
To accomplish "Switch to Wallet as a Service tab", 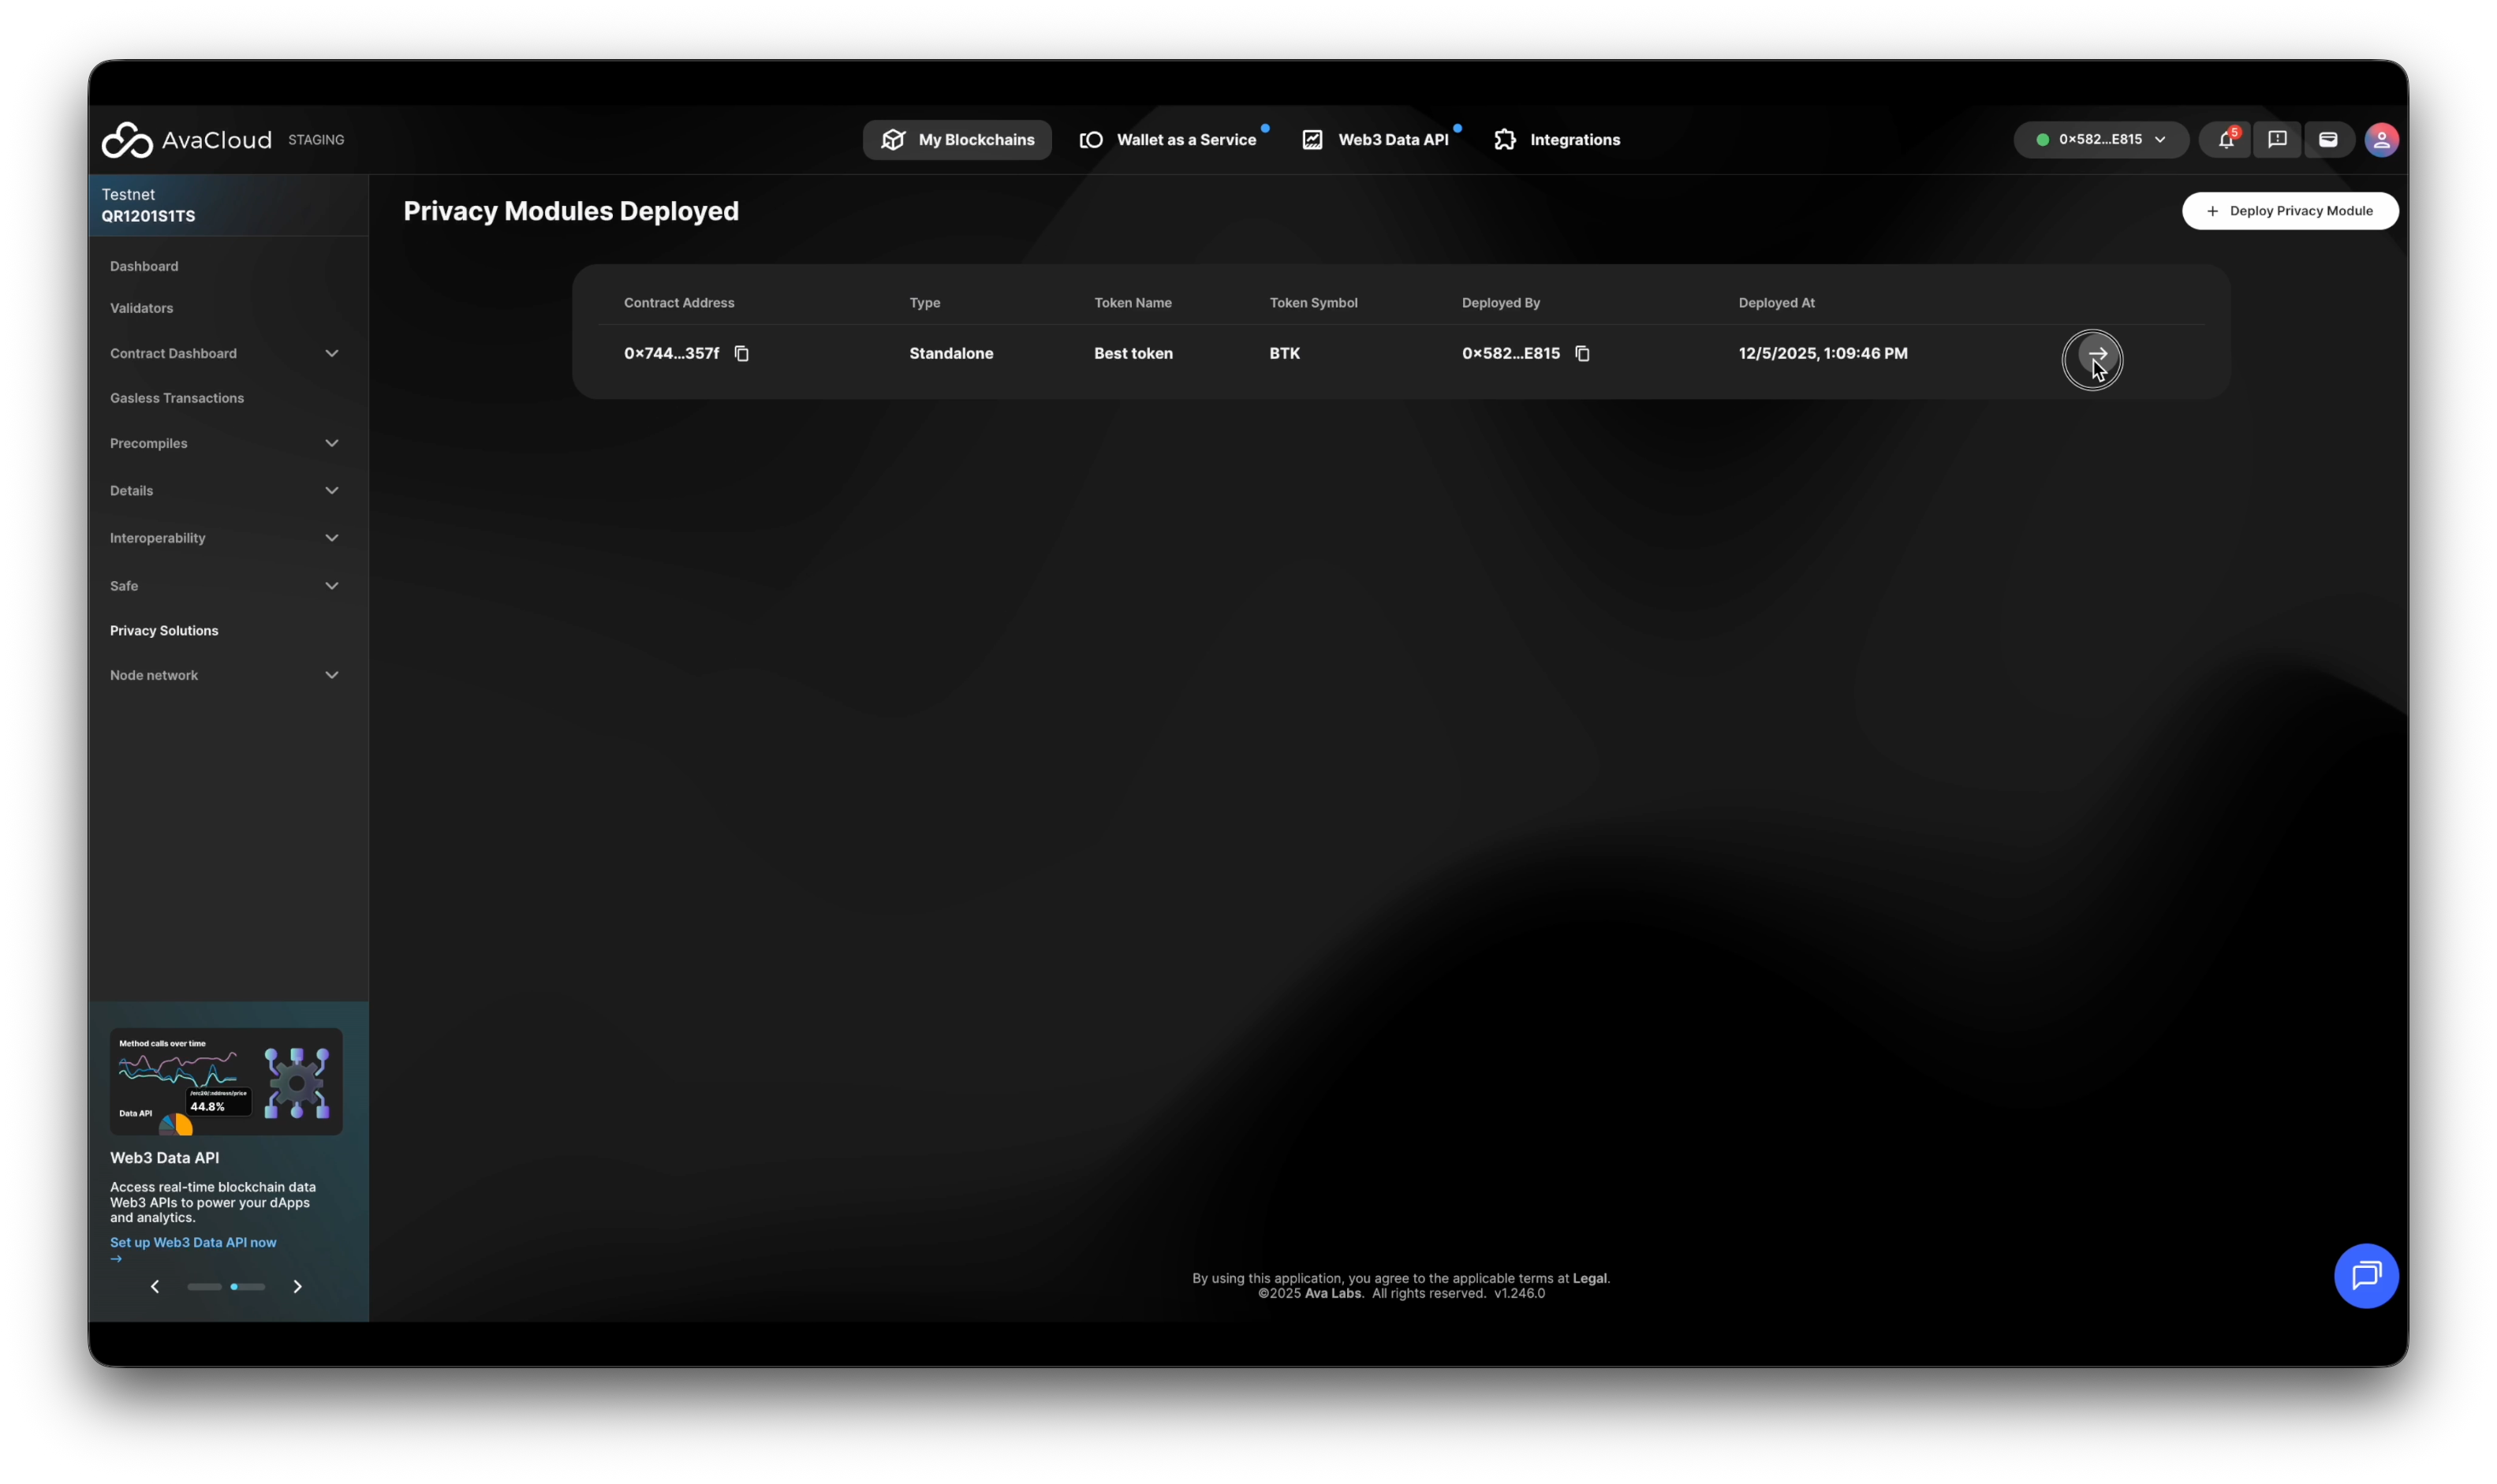I will (1168, 140).
